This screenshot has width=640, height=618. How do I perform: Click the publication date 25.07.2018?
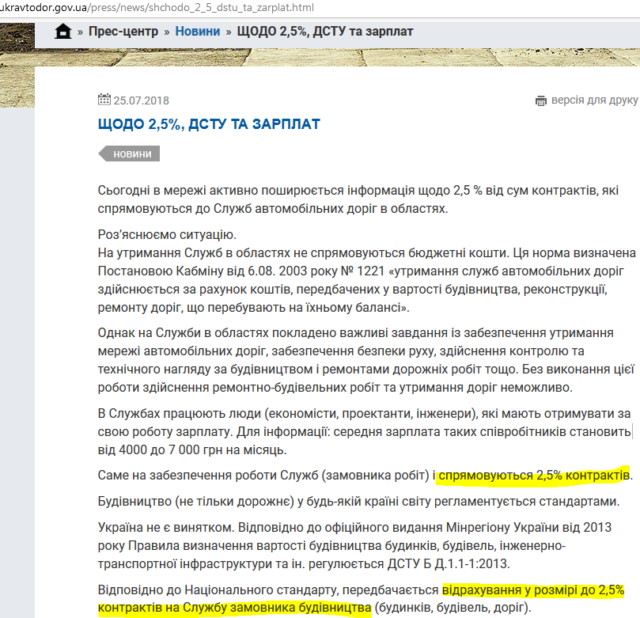point(145,100)
